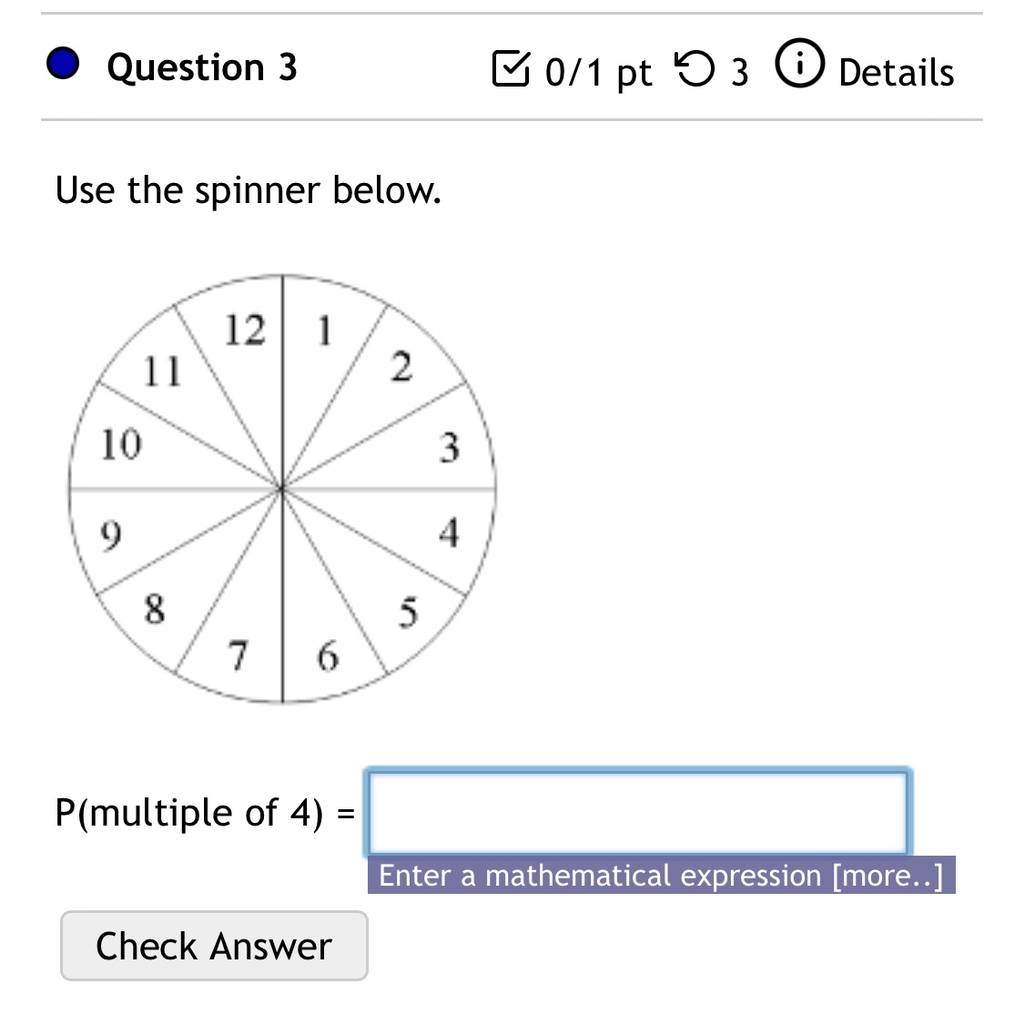This screenshot has height=1021, width=1024.
Task: Click the Question 3 heading
Action: [202, 67]
